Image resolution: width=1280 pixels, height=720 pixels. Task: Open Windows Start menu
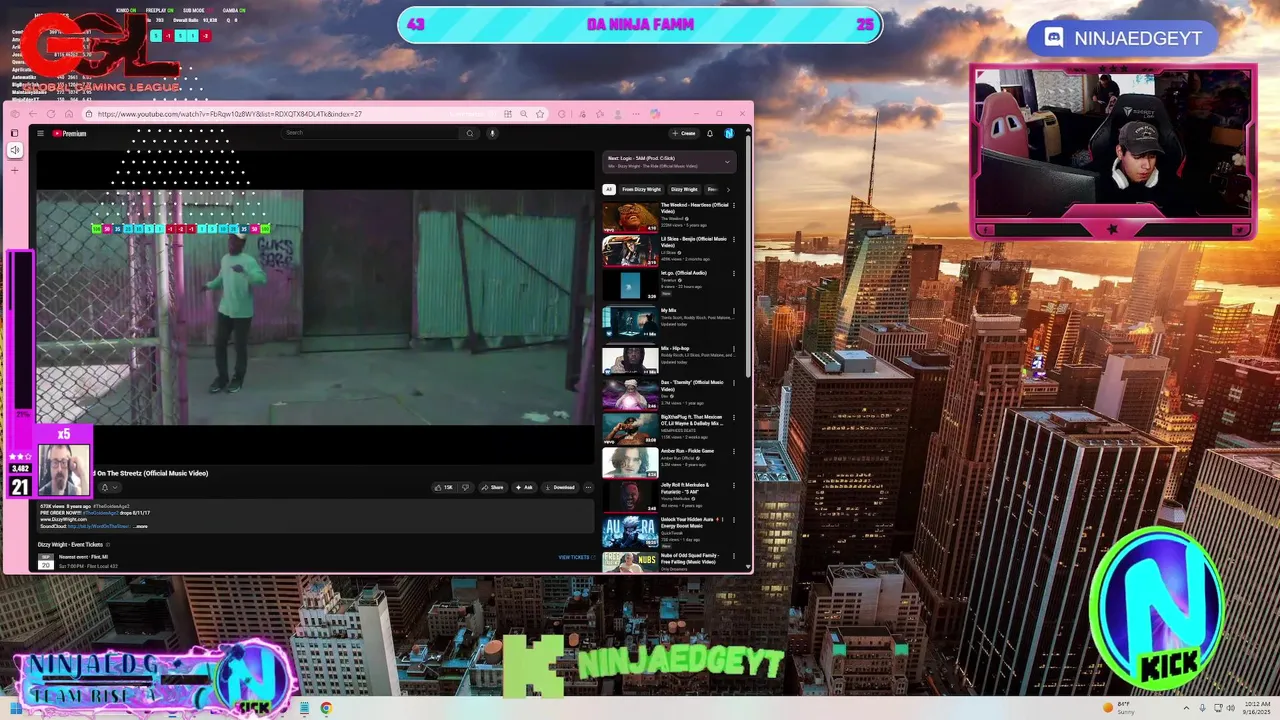click(15, 708)
